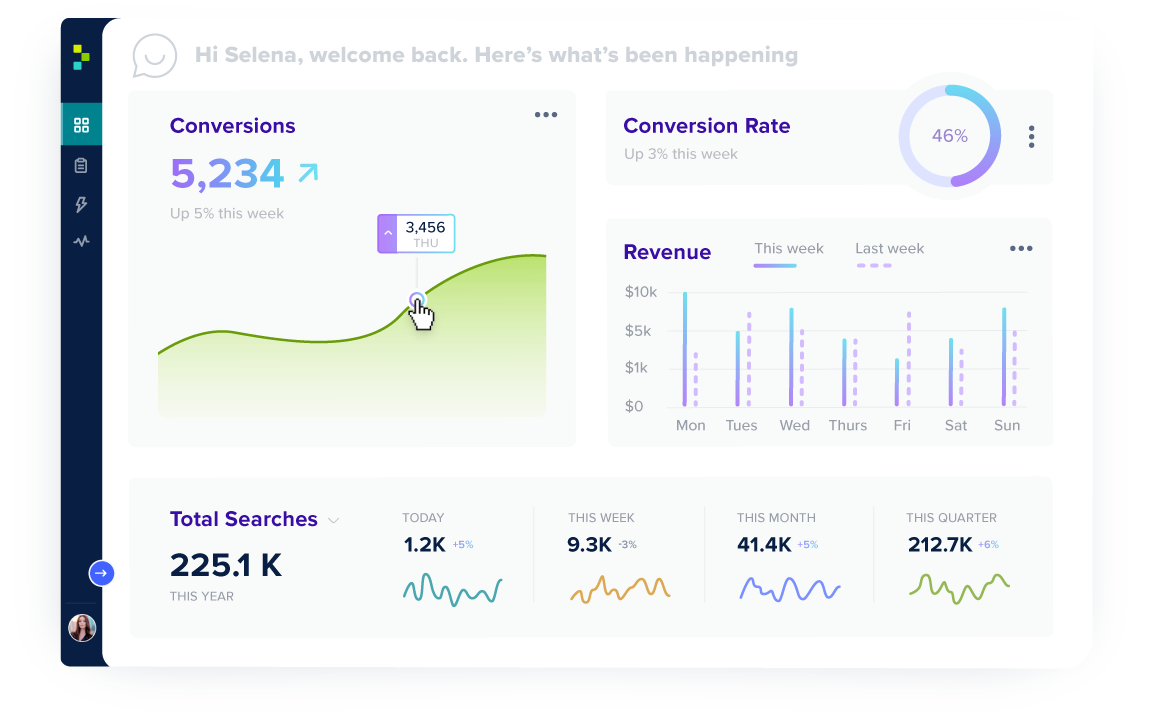
Task: Click the smiley speech bubble greeting icon
Action: 154,56
